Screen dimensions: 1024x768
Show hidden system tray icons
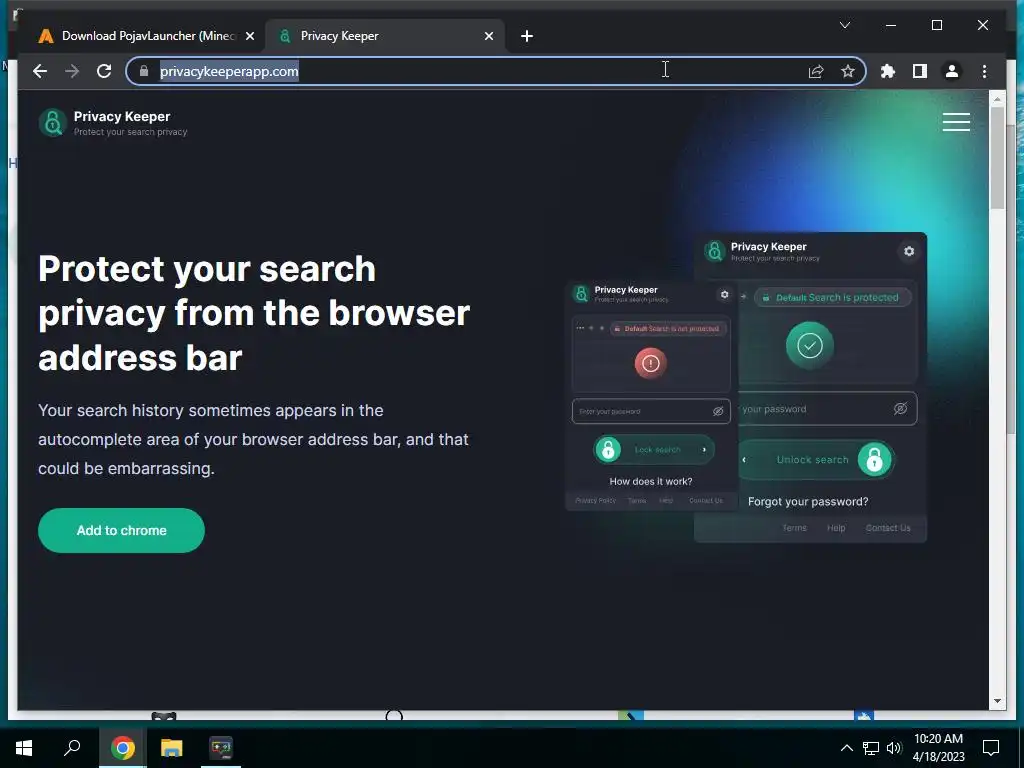846,748
